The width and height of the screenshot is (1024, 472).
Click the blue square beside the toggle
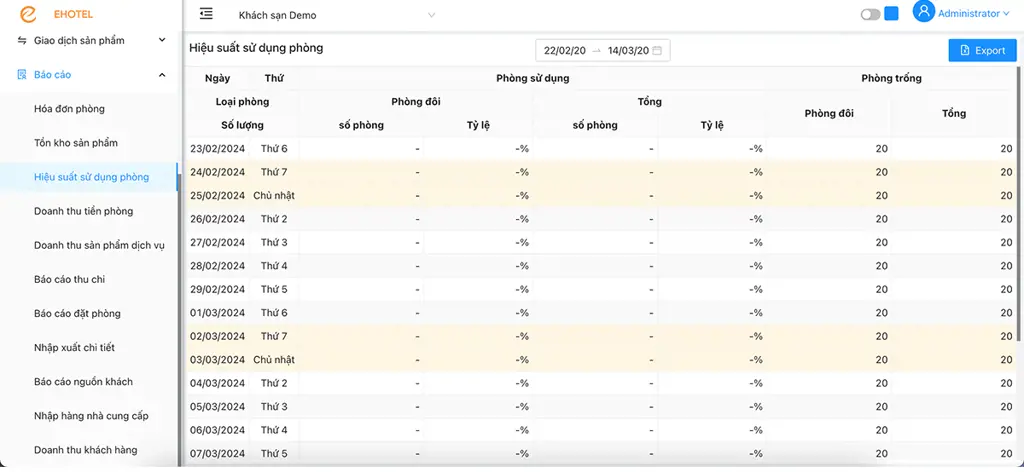891,14
